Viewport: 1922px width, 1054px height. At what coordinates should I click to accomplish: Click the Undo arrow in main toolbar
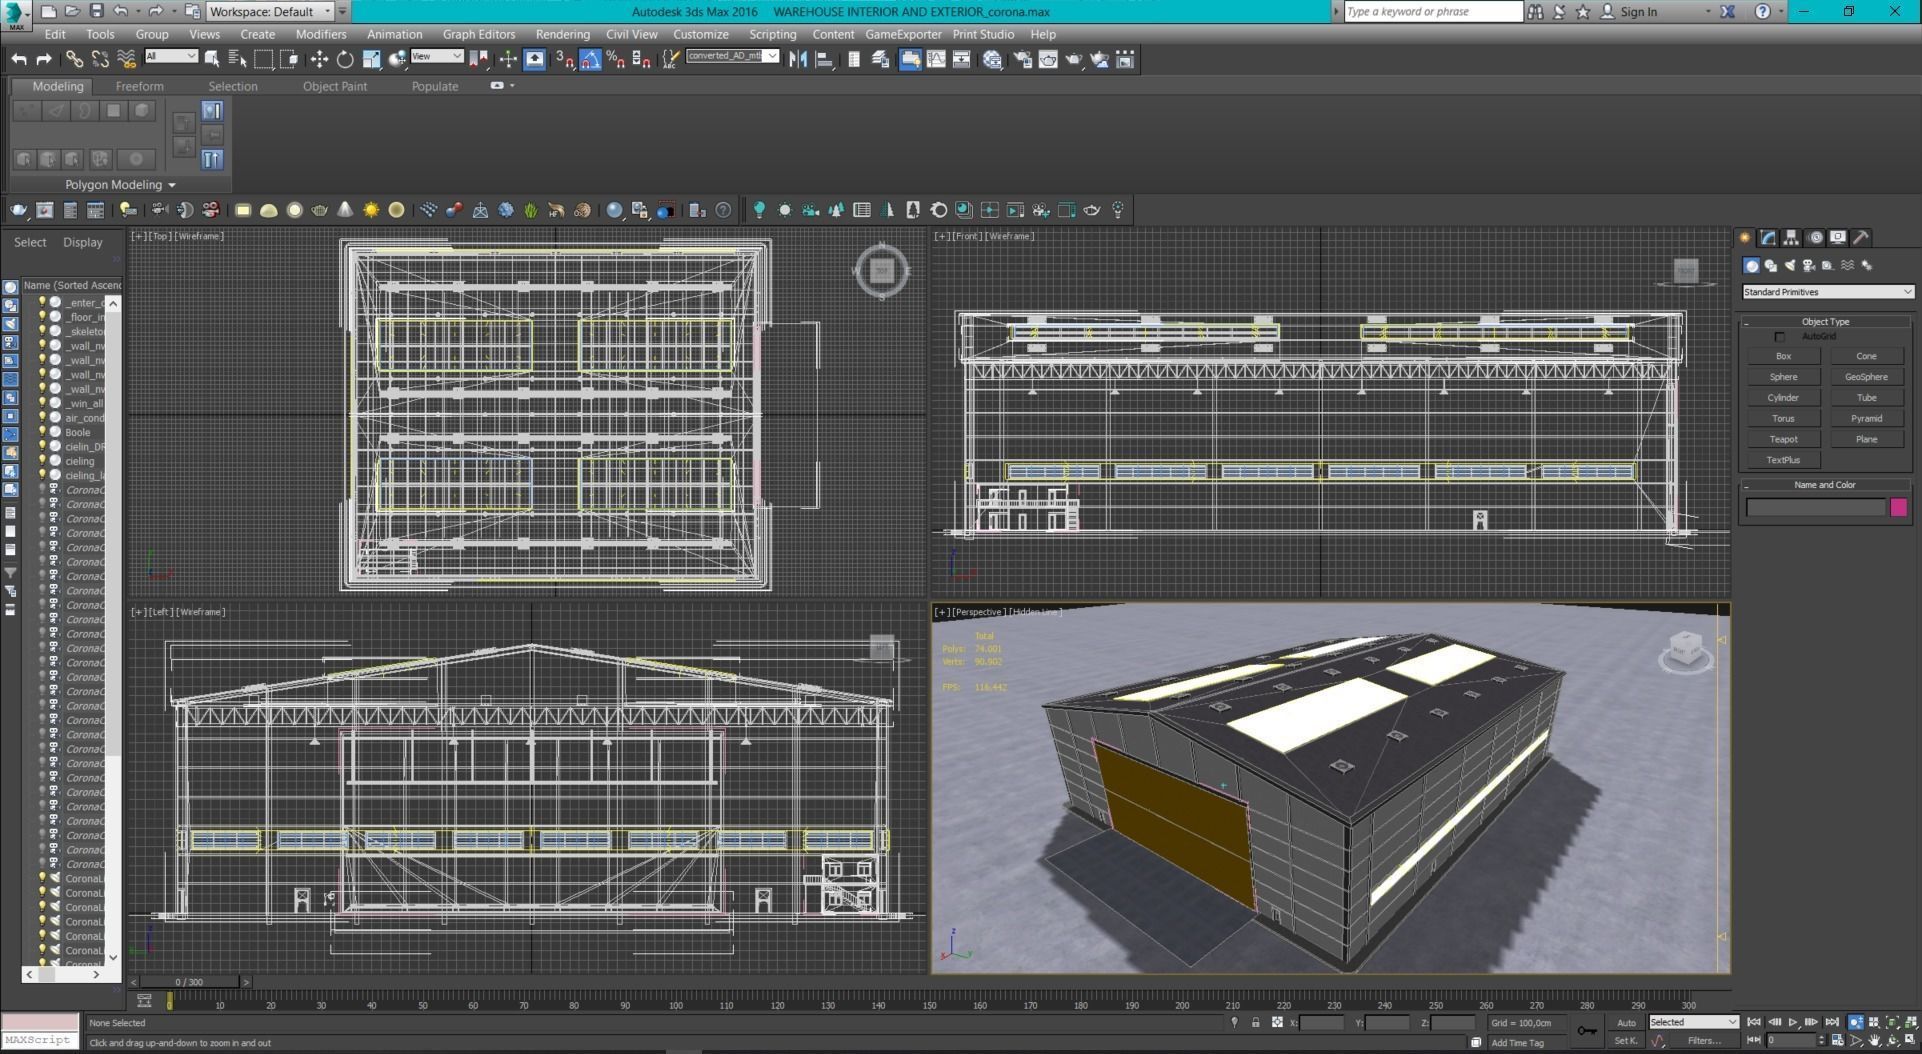click(19, 60)
